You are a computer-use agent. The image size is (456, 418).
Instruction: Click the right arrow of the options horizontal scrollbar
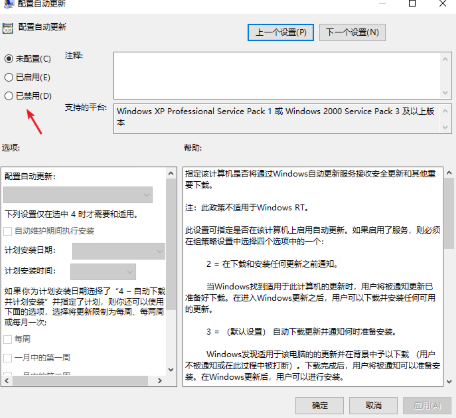(160, 380)
